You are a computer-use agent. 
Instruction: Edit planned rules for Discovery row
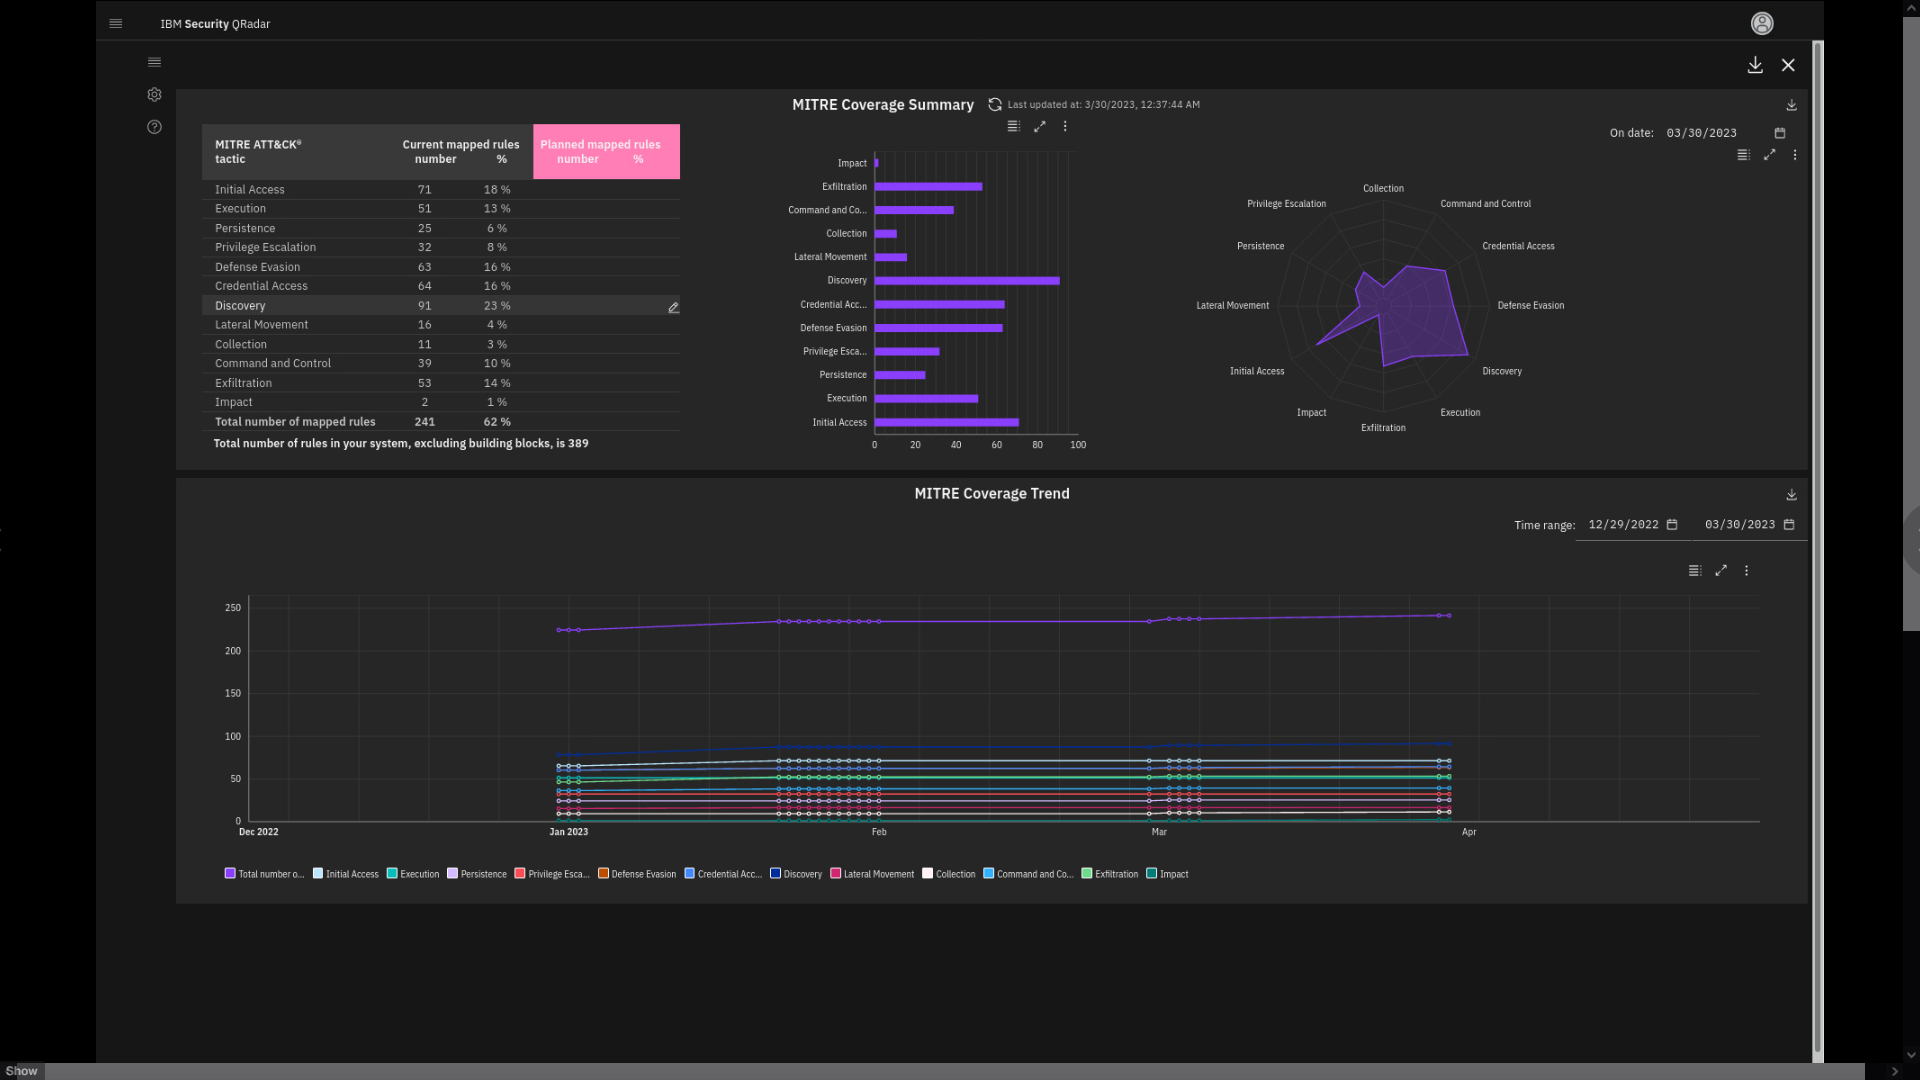(673, 307)
